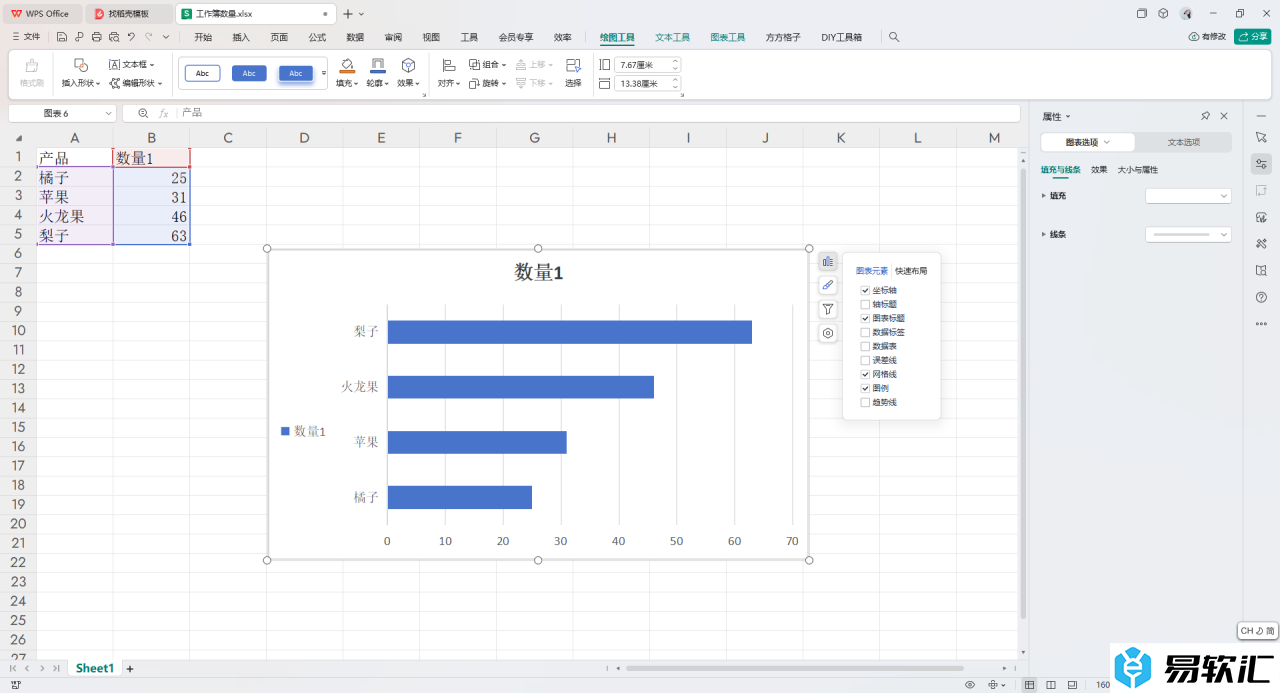1280x693 pixels.
Task: Select the Sheet1 sheet tab
Action: [95, 668]
